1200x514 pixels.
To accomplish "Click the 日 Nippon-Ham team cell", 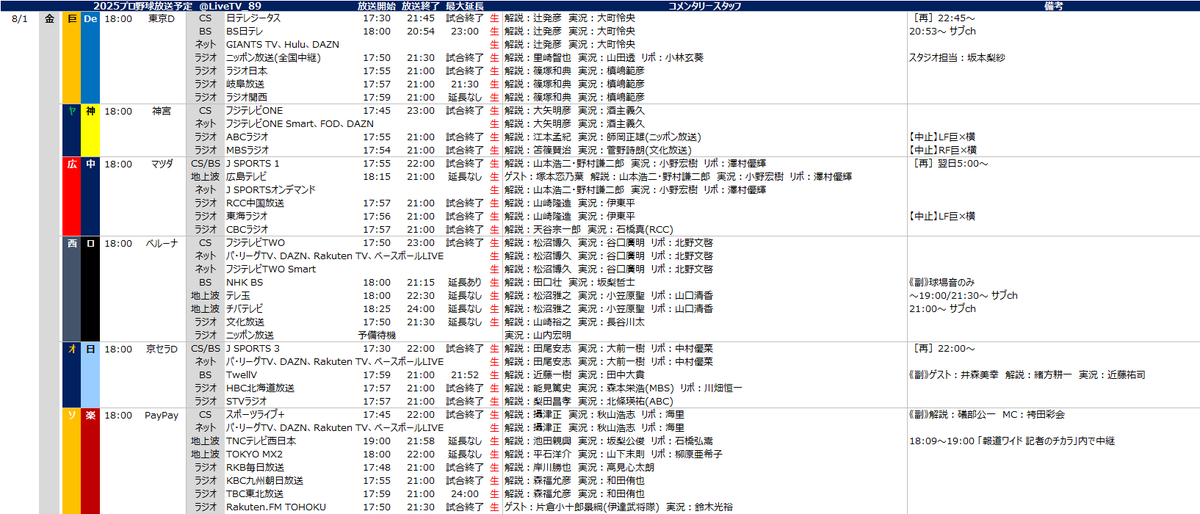I will pos(90,375).
